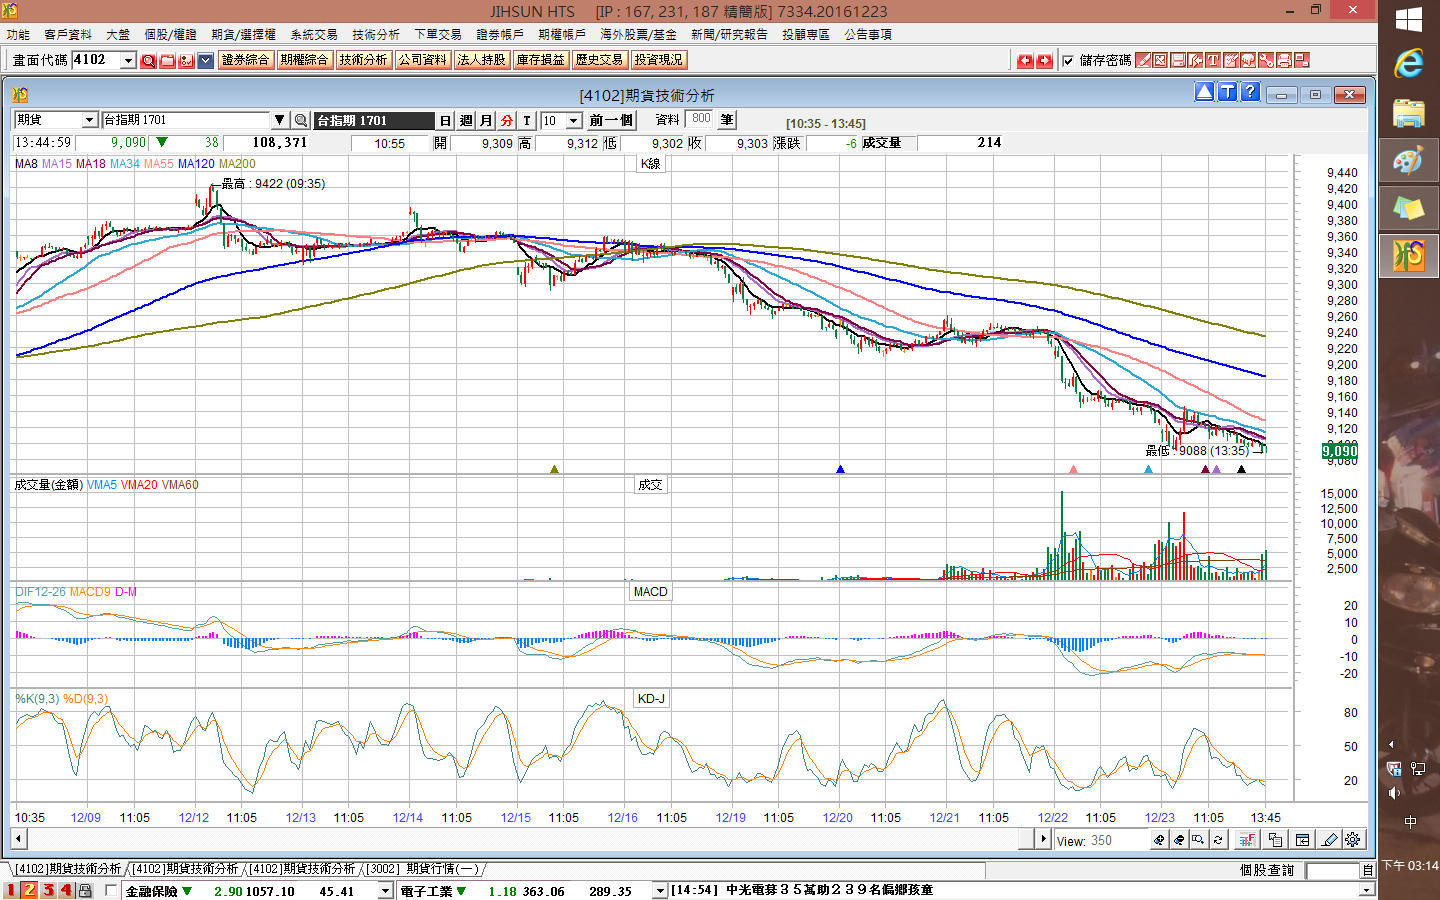1440x900 pixels.
Task: Click the red pen icon after 儲存密碼
Action: tap(1143, 60)
